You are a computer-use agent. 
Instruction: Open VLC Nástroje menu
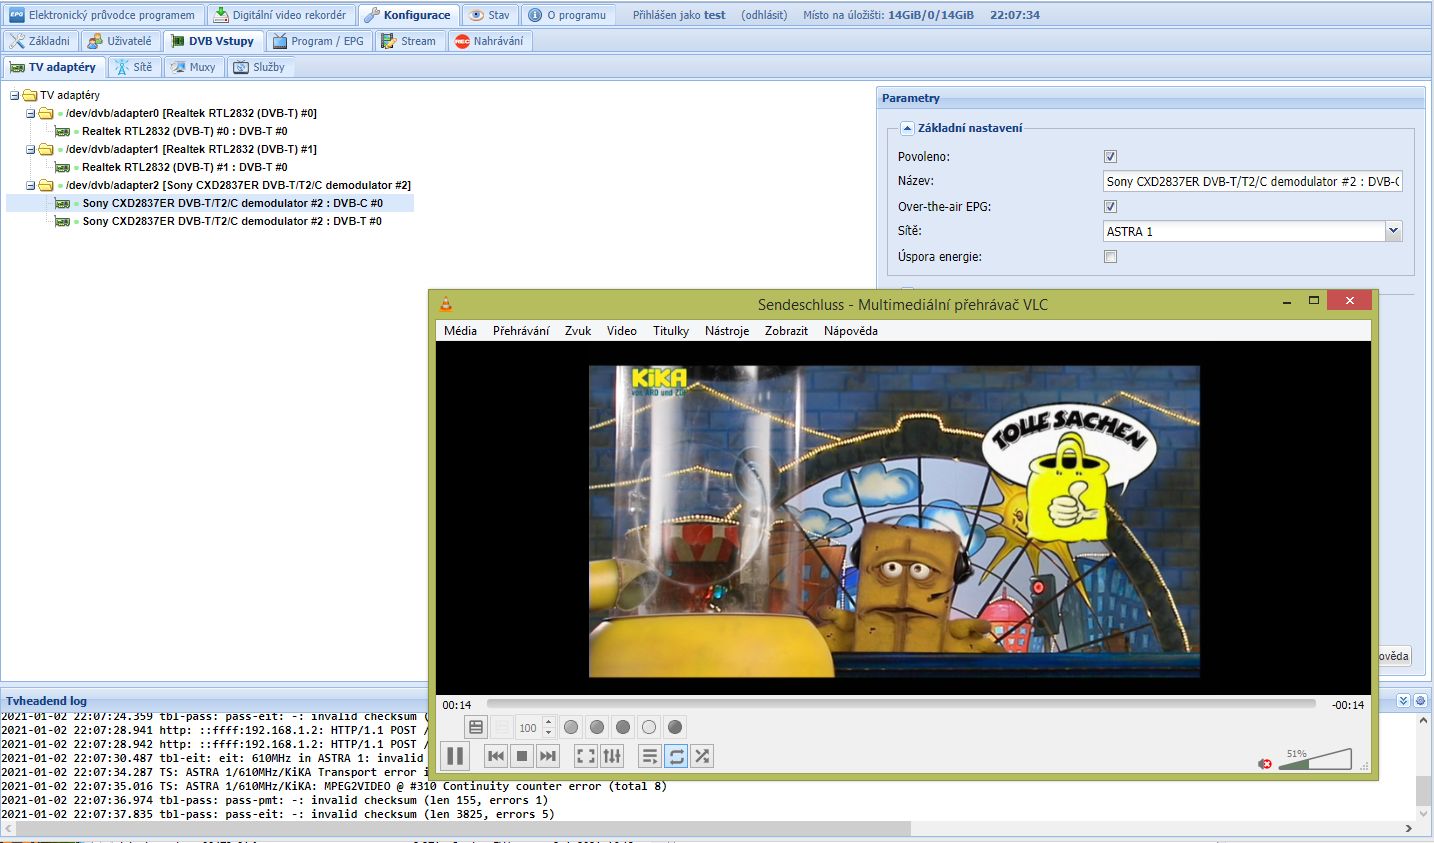(x=727, y=331)
